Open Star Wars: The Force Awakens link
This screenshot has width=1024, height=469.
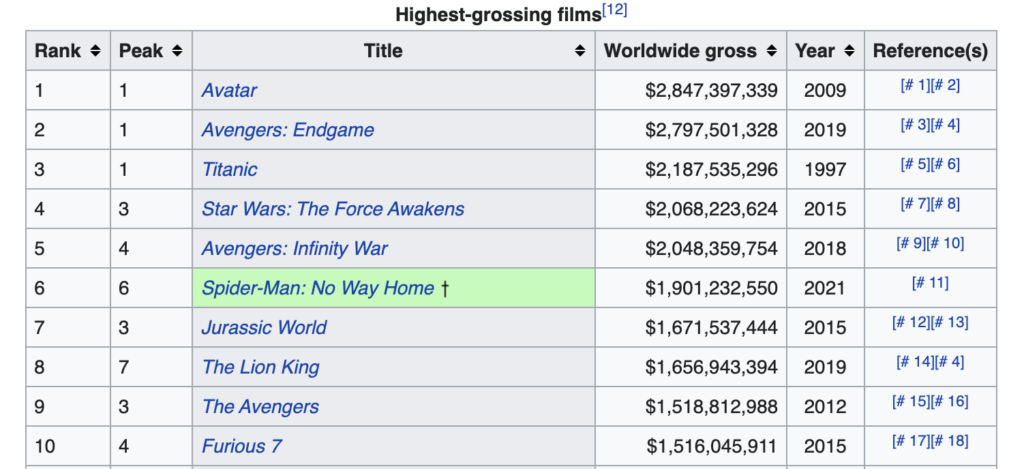pyautogui.click(x=333, y=209)
